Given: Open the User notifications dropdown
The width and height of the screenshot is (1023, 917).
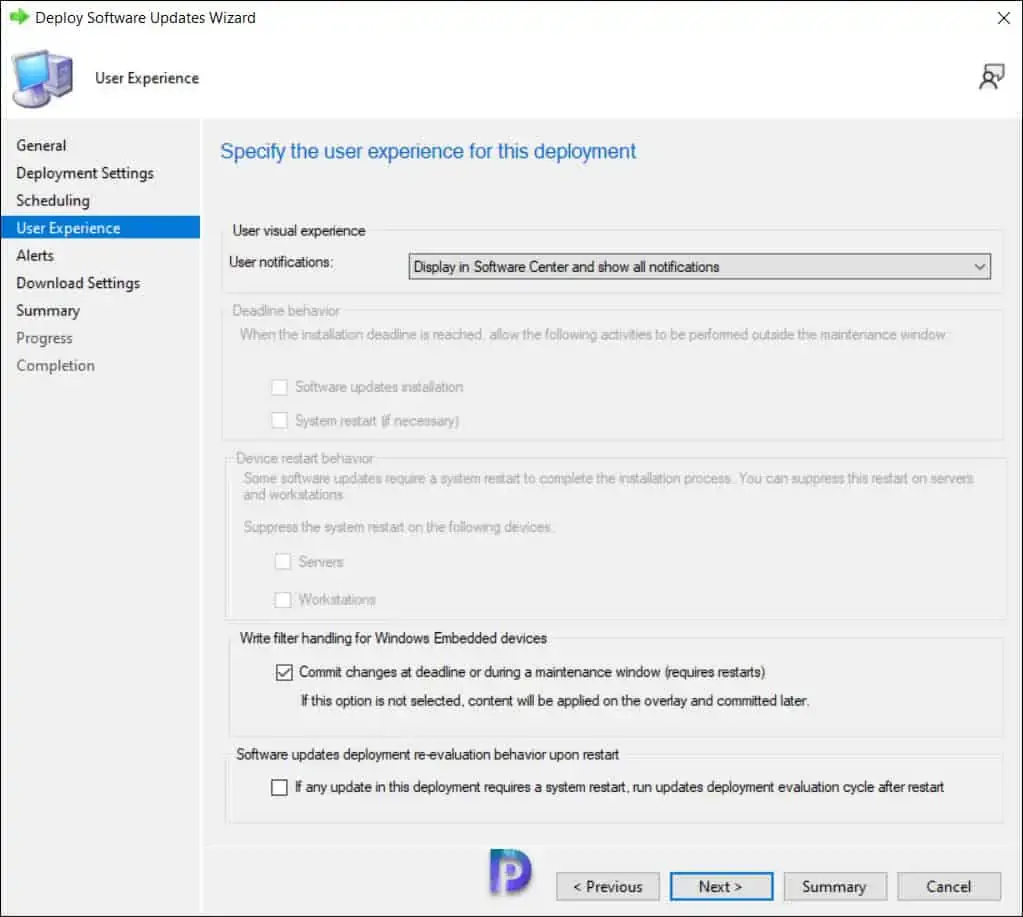Looking at the screenshot, I should pyautogui.click(x=699, y=267).
